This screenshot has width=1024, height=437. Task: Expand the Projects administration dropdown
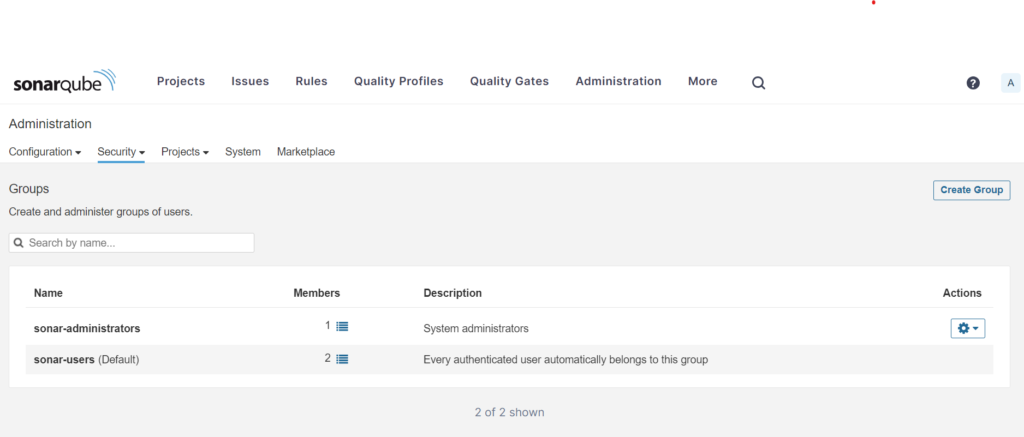184,152
